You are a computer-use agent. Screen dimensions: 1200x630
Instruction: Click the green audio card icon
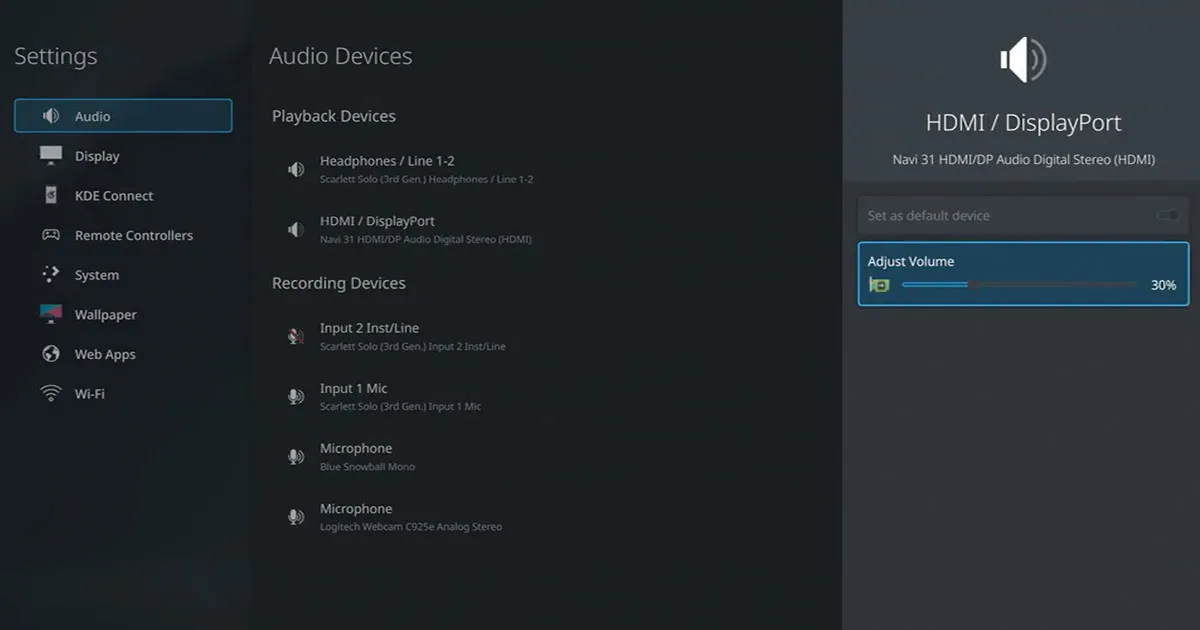pos(880,285)
